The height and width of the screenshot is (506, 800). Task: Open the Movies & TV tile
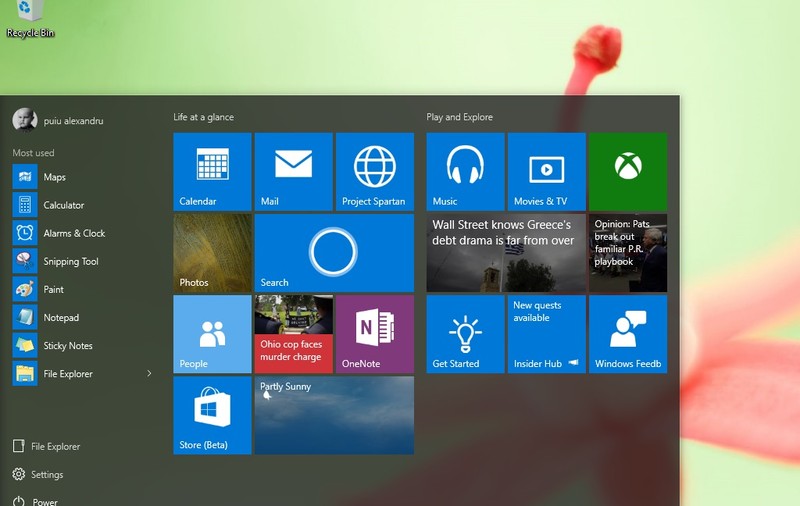546,171
